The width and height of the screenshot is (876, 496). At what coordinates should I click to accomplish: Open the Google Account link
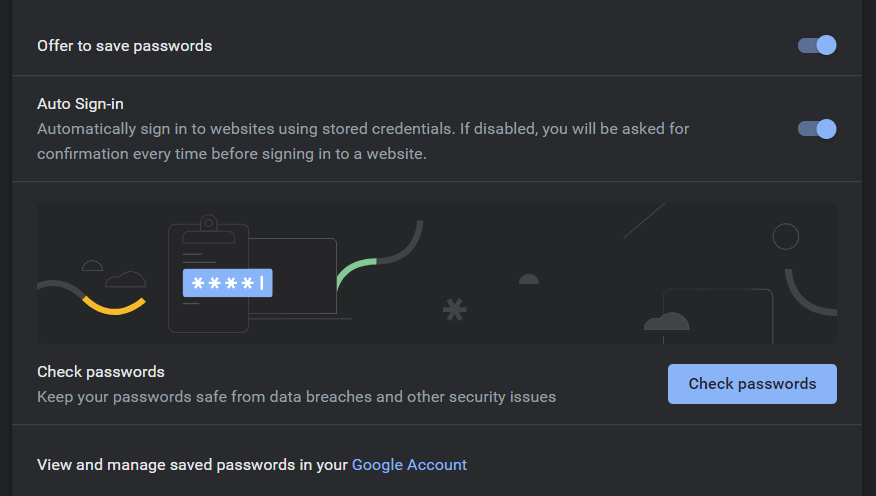tap(409, 464)
